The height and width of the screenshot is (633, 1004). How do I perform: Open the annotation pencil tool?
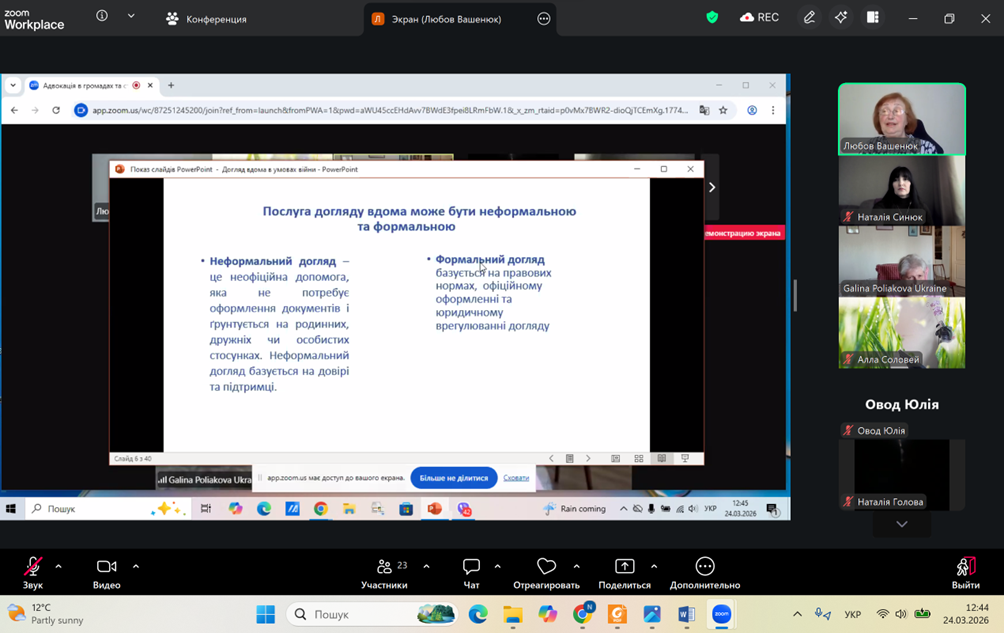pos(809,18)
